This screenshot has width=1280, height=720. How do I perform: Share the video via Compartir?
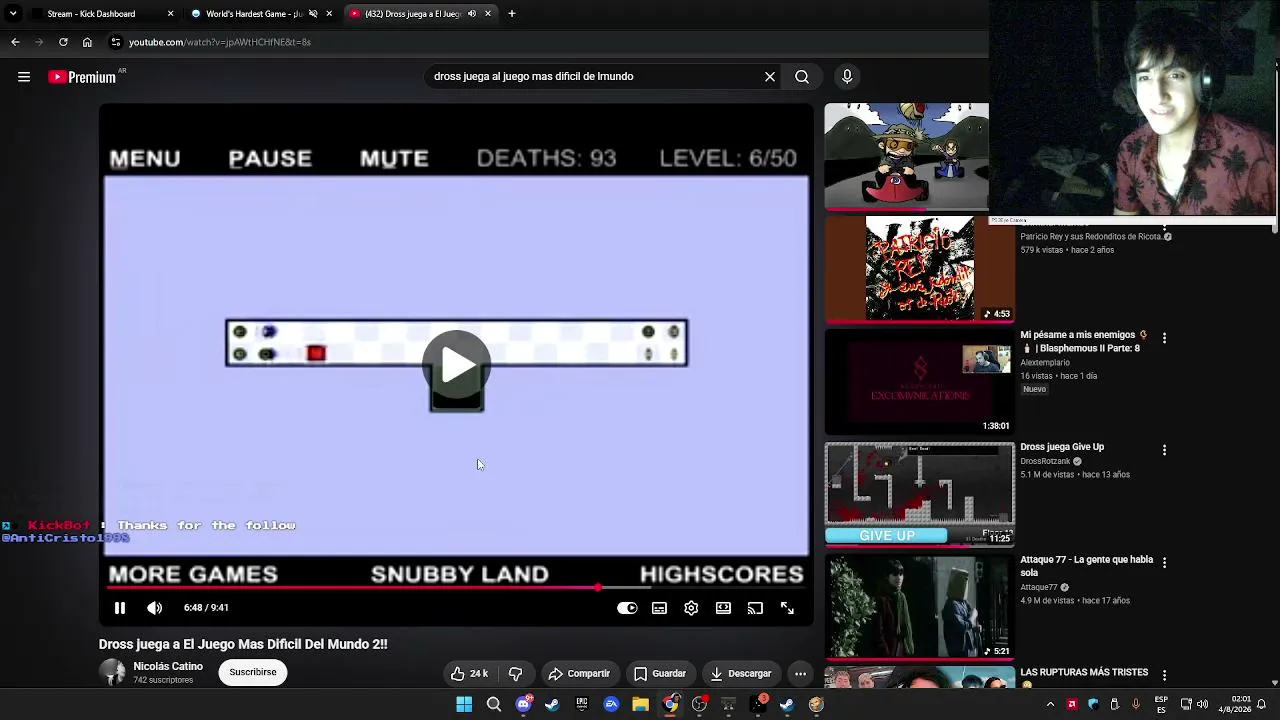coord(579,674)
